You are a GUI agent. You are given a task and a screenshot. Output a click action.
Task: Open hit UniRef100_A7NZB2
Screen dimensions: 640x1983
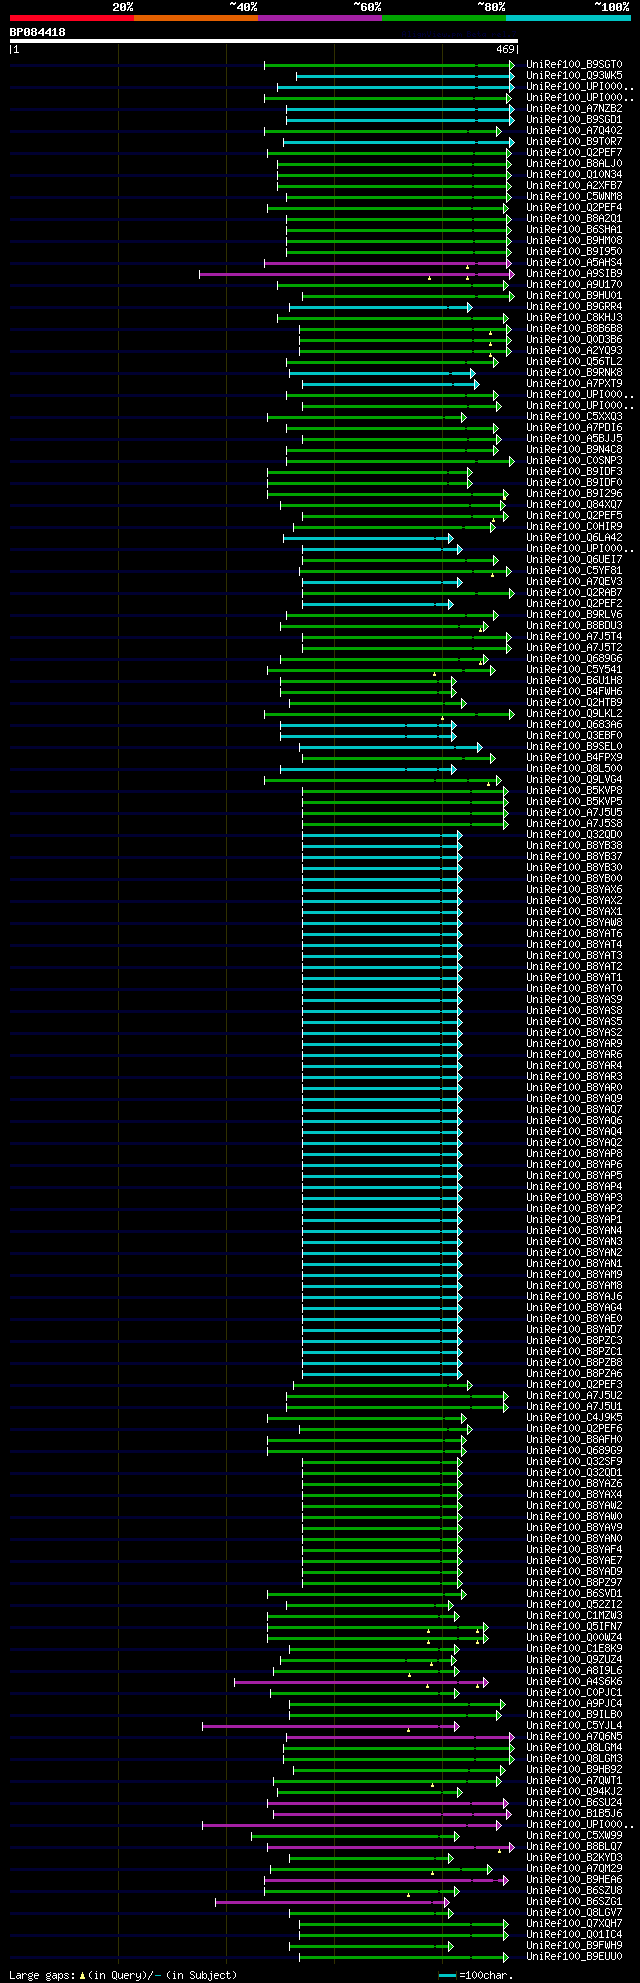click(x=574, y=109)
